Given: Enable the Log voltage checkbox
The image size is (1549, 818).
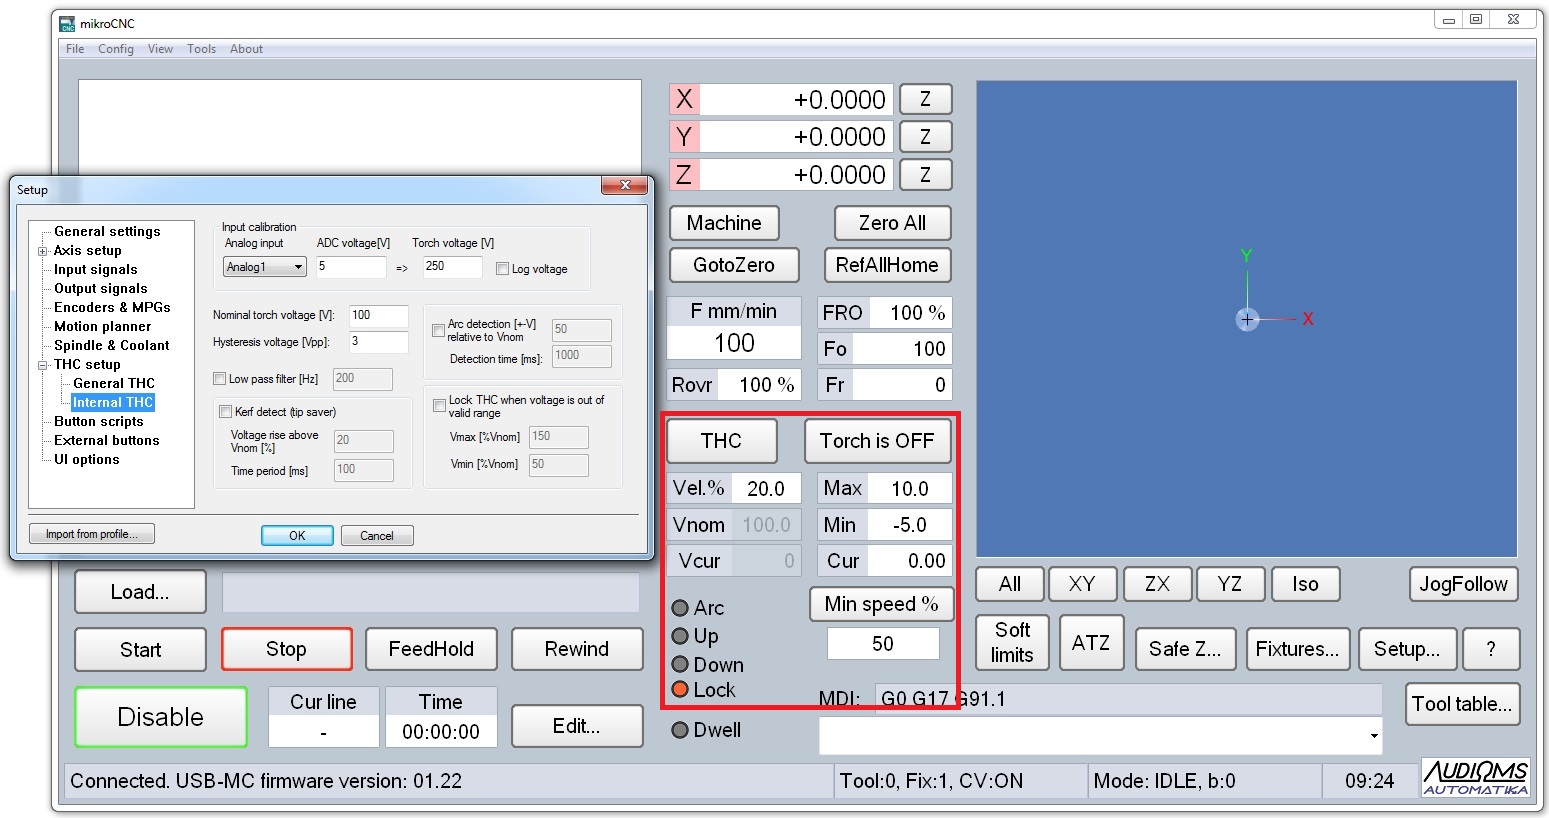Looking at the screenshot, I should click(x=503, y=268).
